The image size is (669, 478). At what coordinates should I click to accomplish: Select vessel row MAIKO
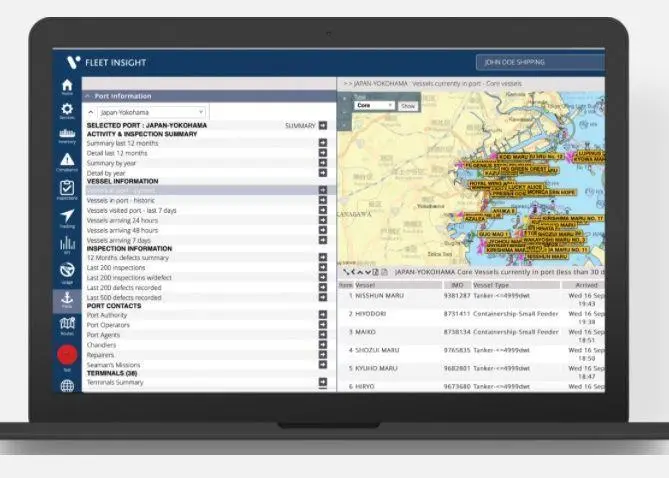(471, 336)
